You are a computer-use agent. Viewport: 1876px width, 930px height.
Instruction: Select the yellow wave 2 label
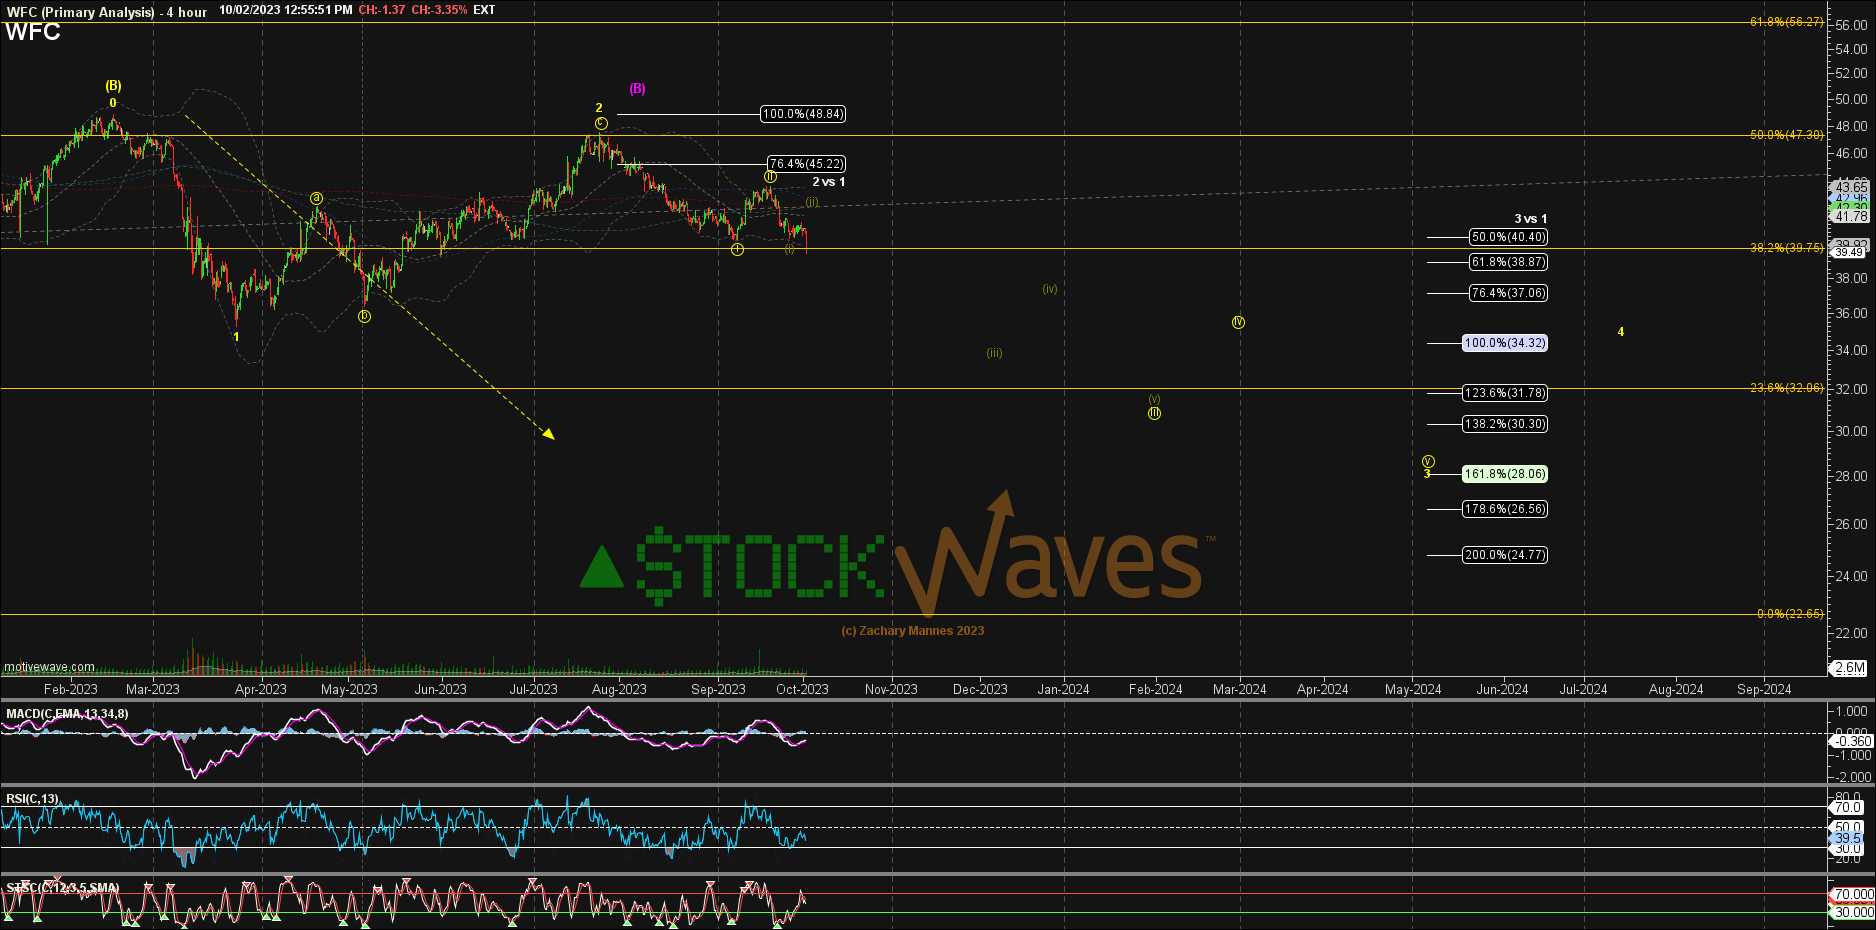click(599, 108)
